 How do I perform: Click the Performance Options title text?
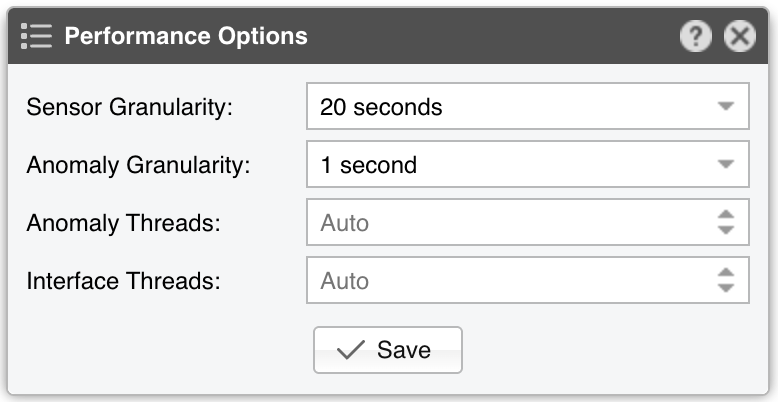[x=186, y=37]
